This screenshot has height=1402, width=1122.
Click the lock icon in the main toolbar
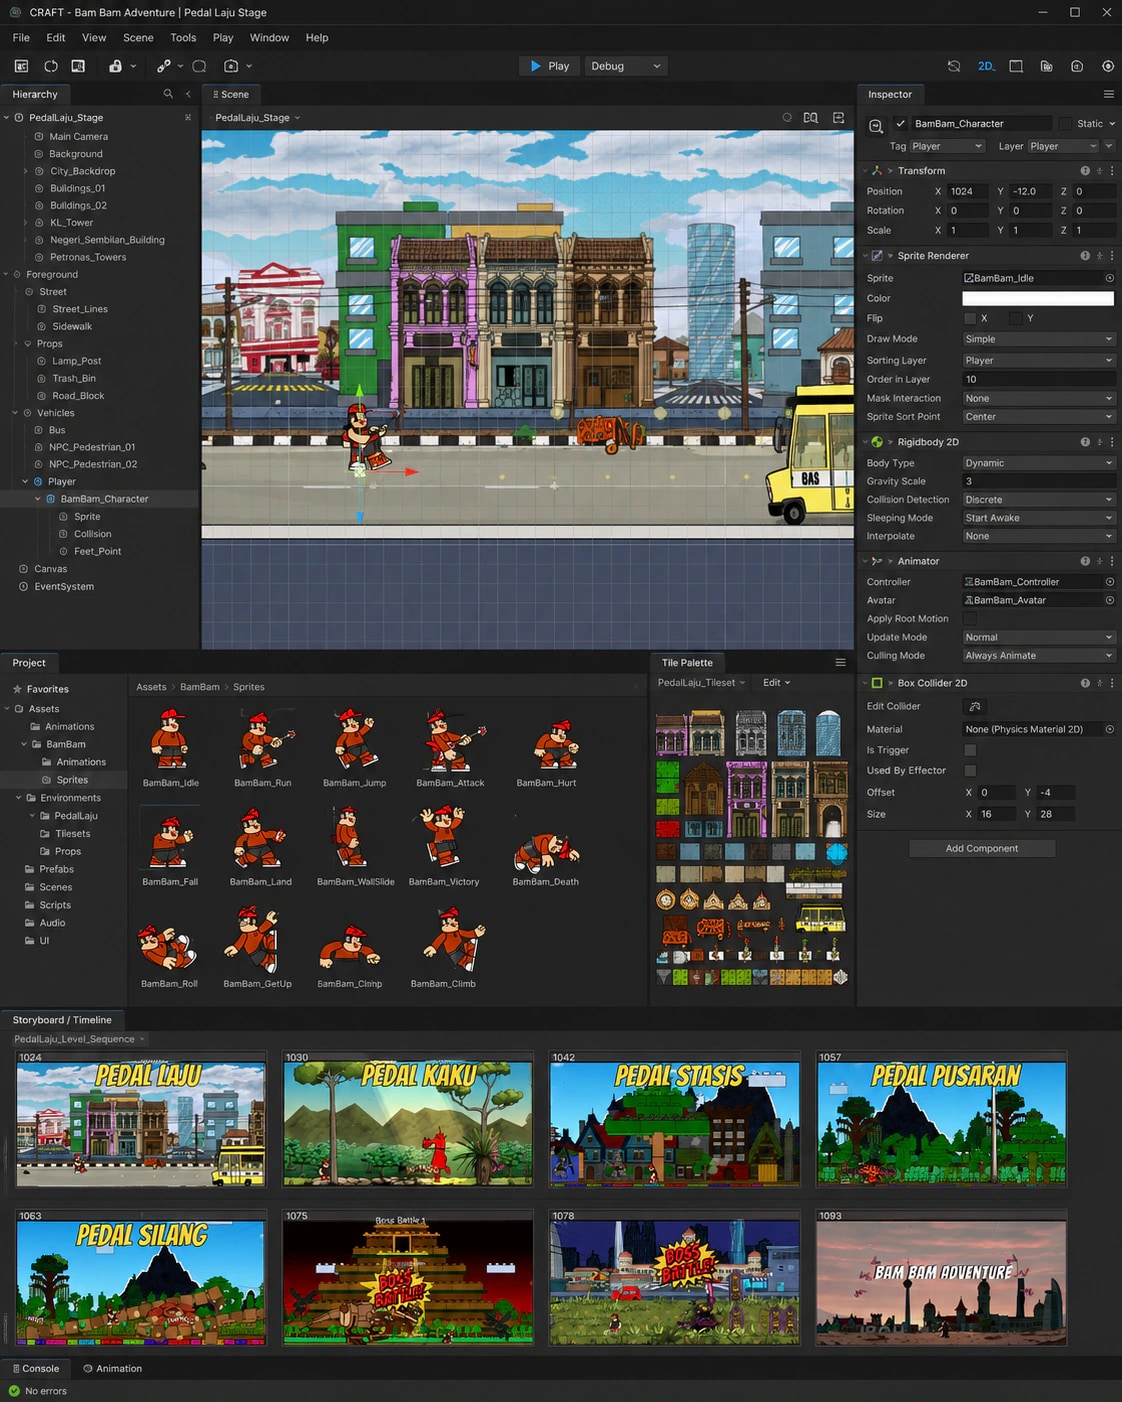[x=115, y=66]
